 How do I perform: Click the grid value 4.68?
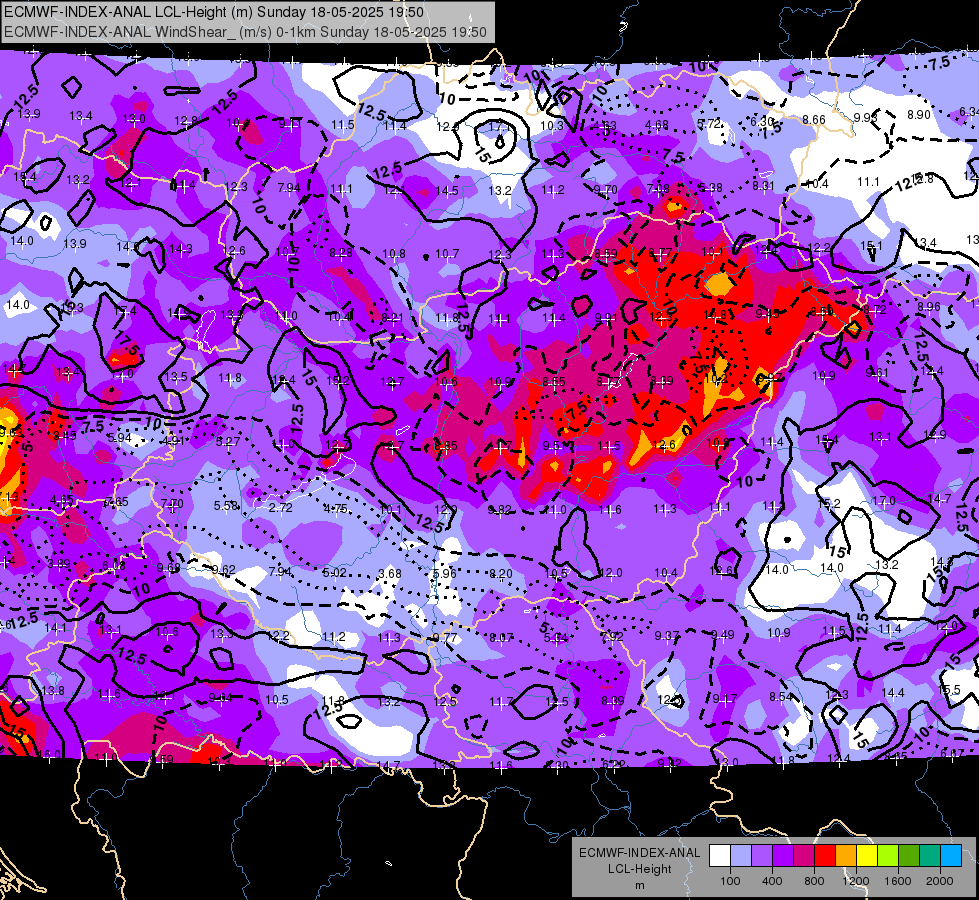point(656,126)
